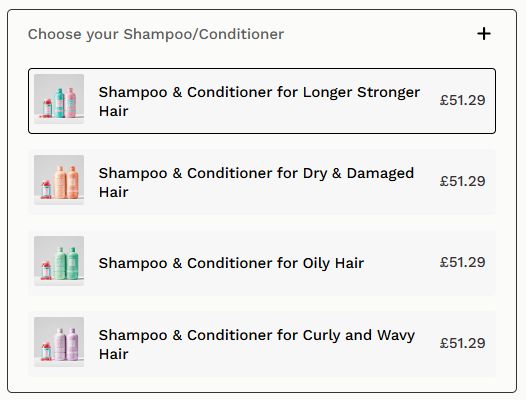Click the £51.29 price for Dry & Damaged Hair
Viewport: 526px width, 400px height.
(x=462, y=181)
